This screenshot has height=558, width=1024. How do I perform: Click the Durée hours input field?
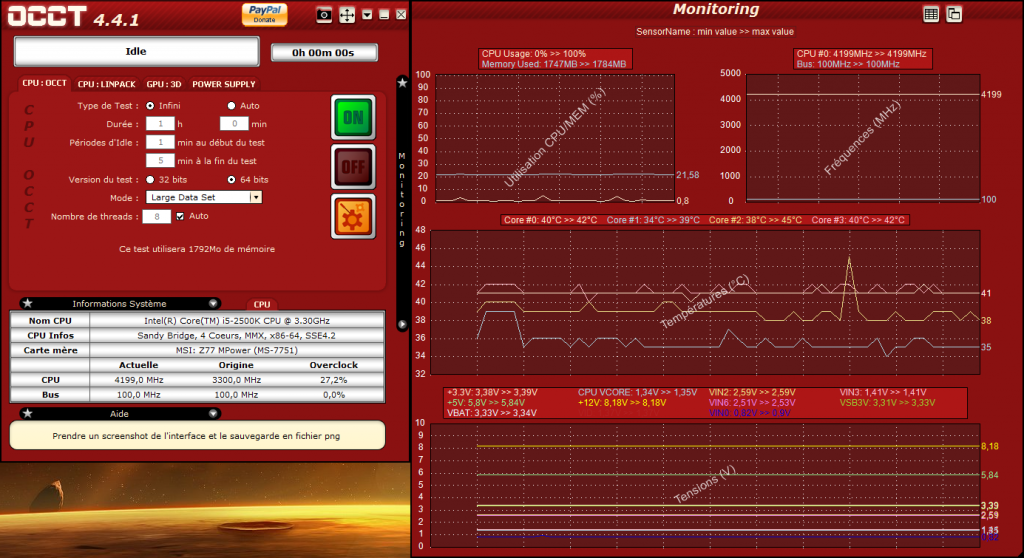click(160, 123)
